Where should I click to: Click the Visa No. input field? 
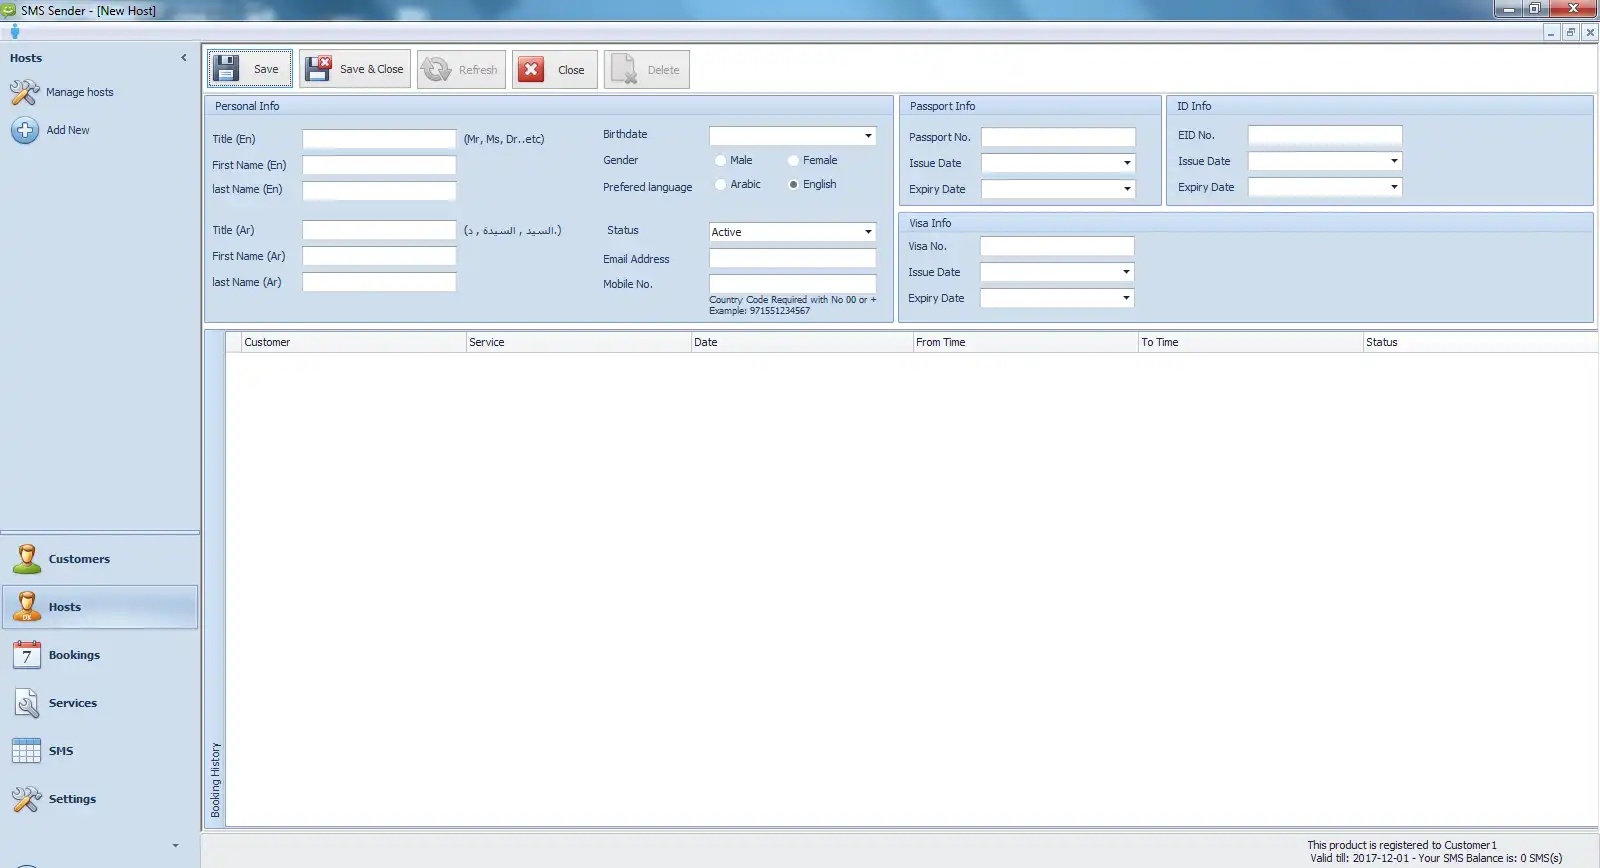tap(1057, 246)
